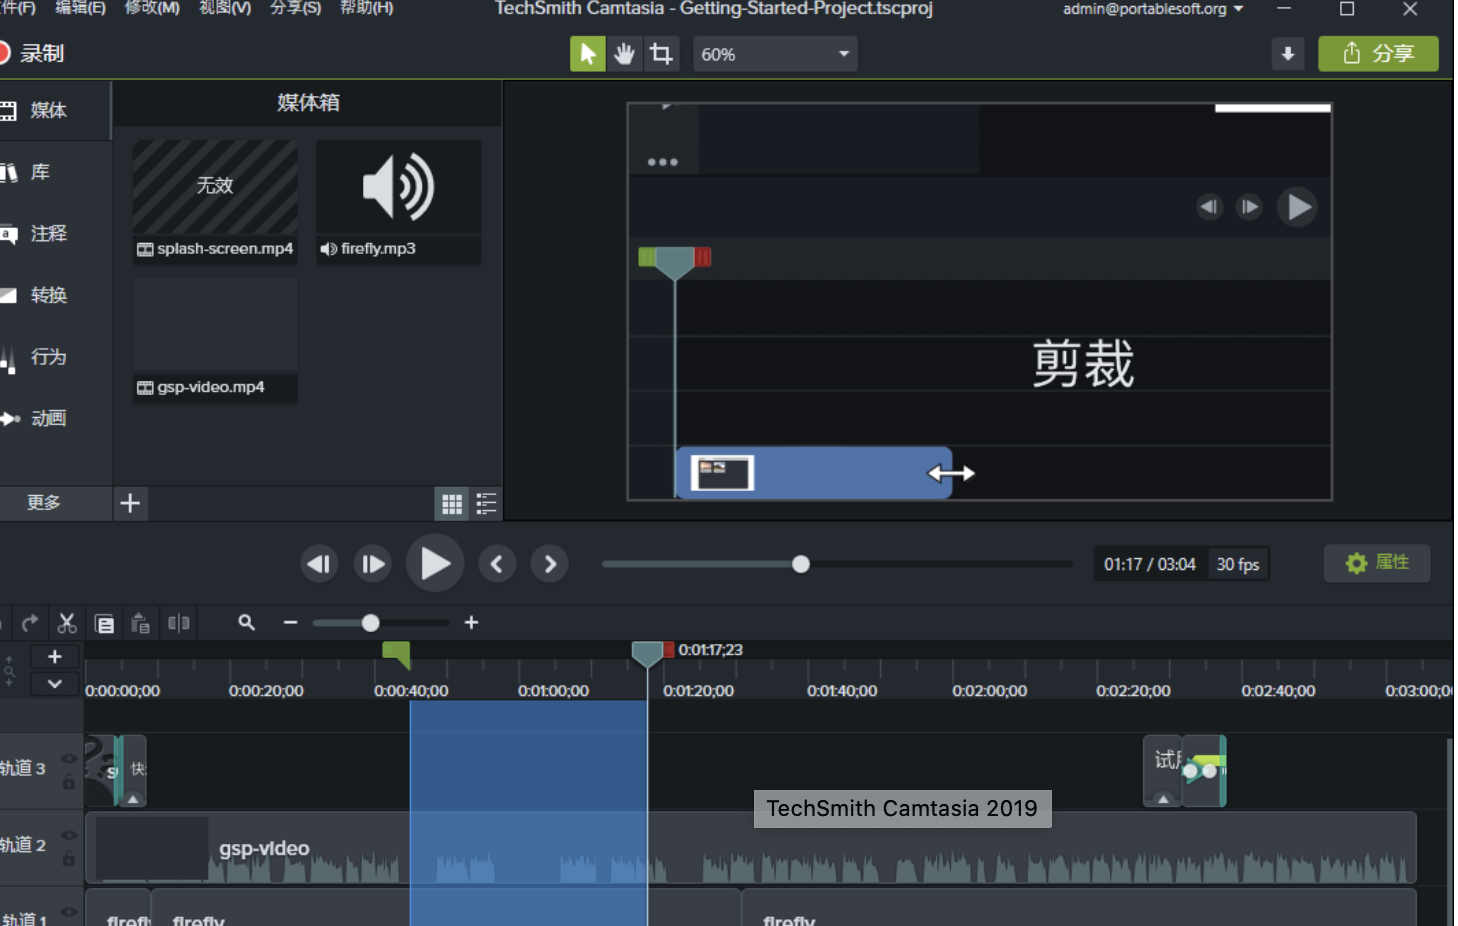Open the 编辑(E) menu
The image size is (1458, 926).
(80, 8)
